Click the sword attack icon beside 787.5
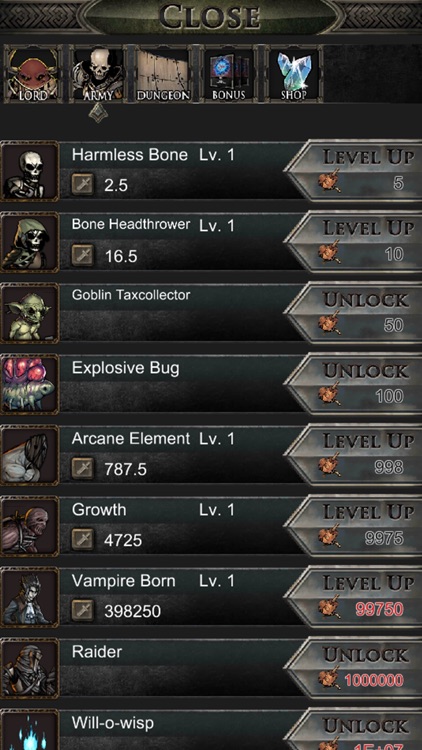The width and height of the screenshot is (422, 750). click(83, 469)
